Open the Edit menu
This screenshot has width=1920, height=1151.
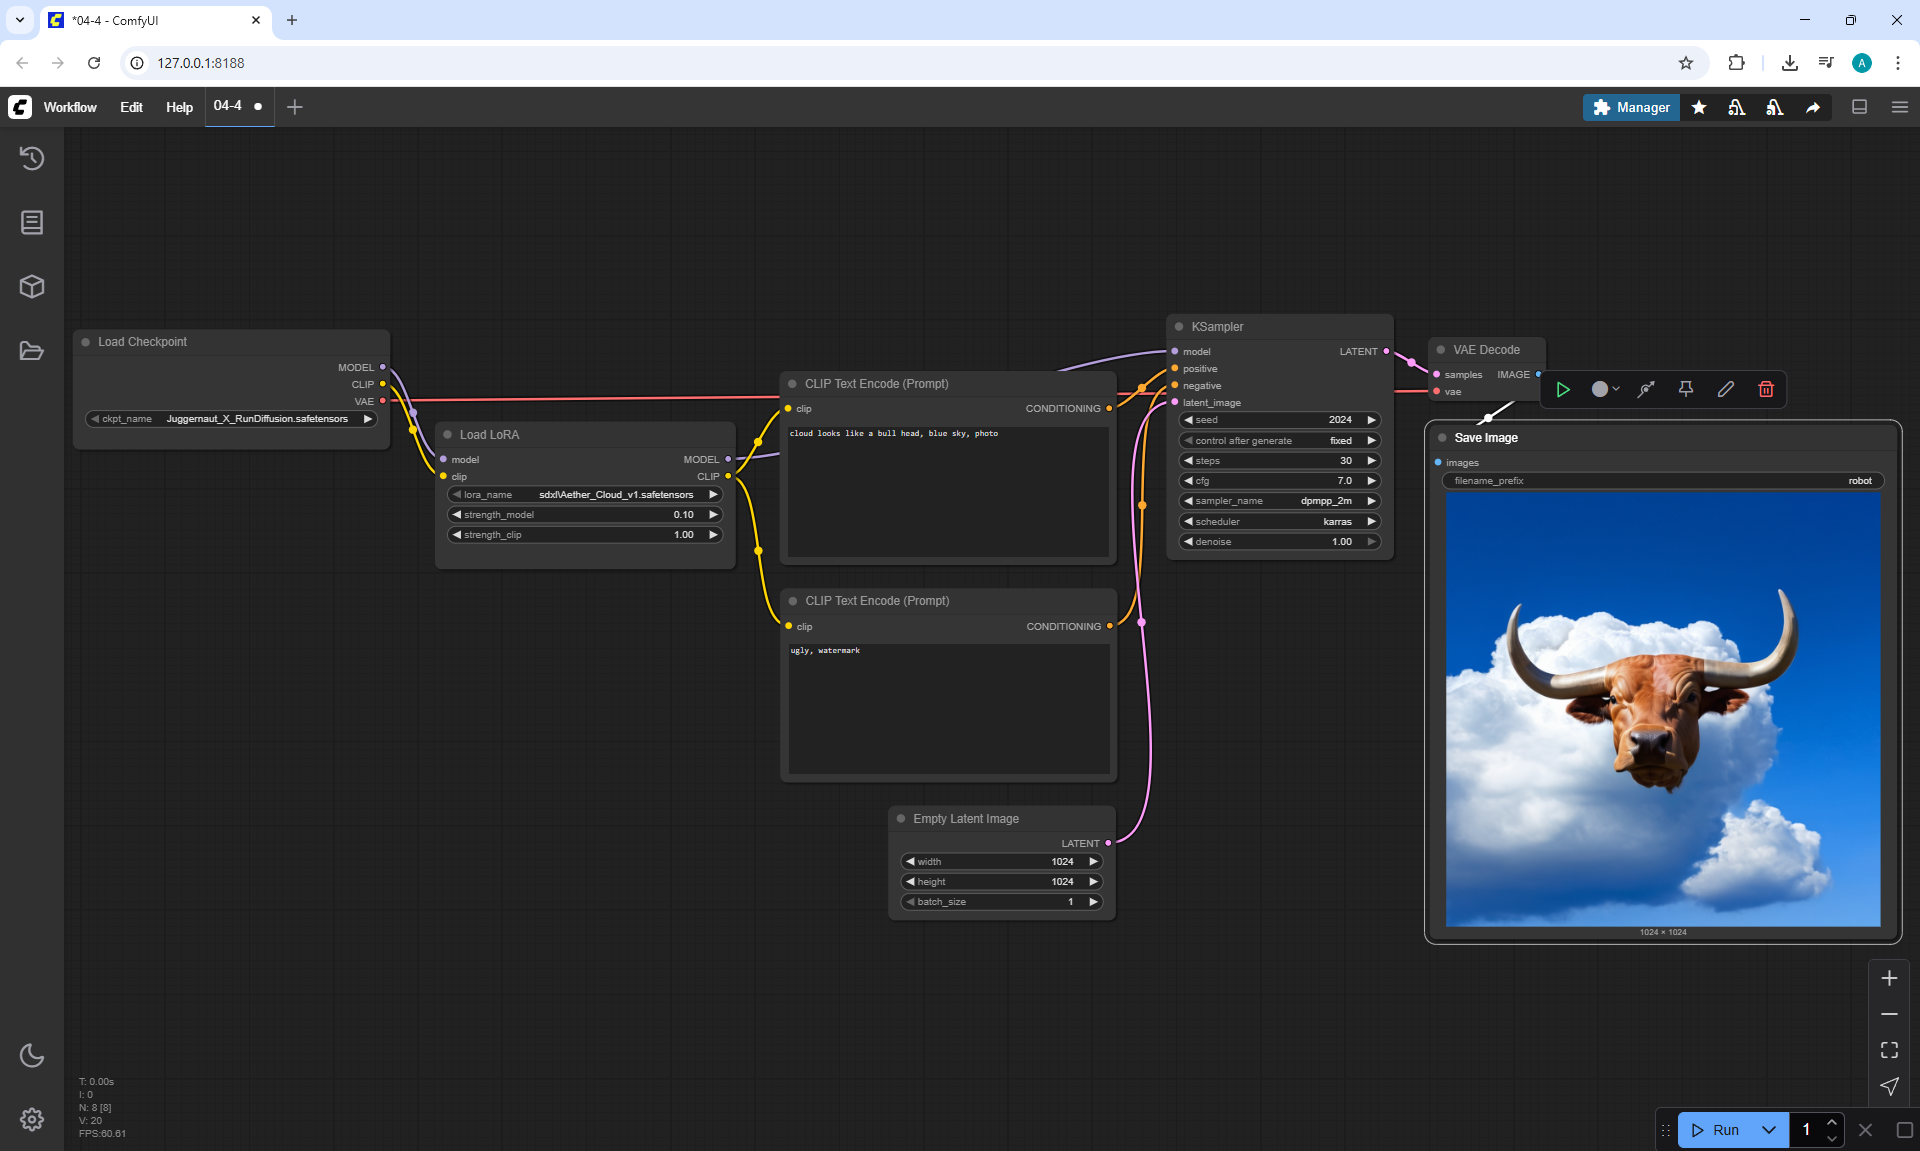point(131,107)
